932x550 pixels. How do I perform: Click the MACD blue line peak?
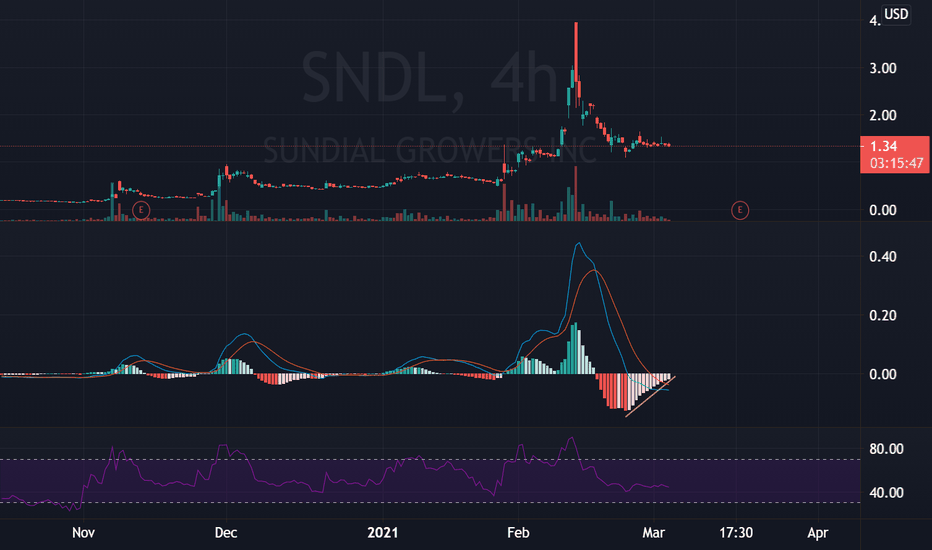tap(578, 243)
